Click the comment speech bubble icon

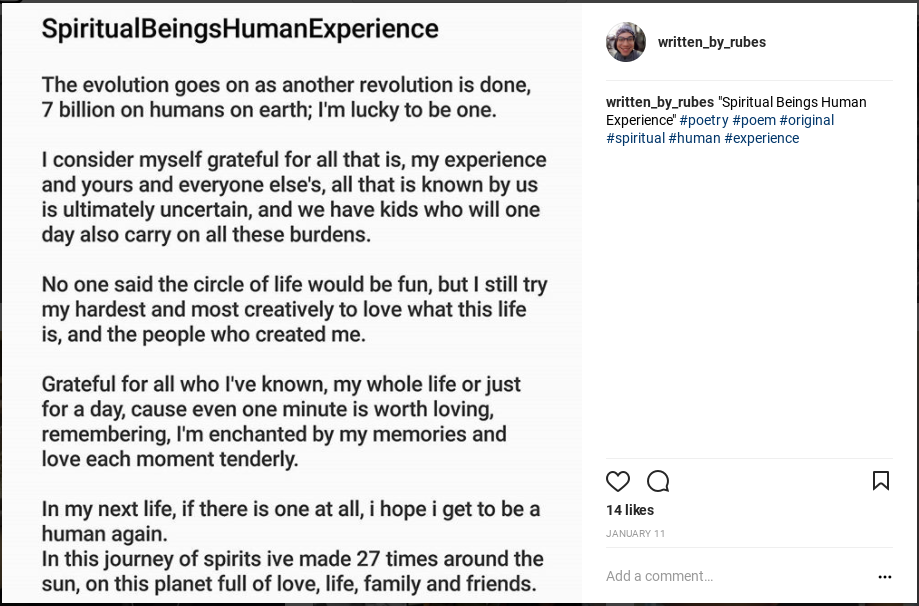[658, 482]
